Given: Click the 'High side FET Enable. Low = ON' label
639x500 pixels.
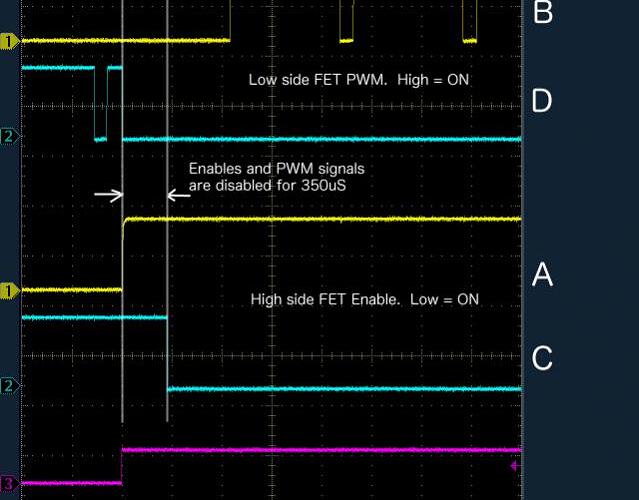Looking at the screenshot, I should 364,300.
